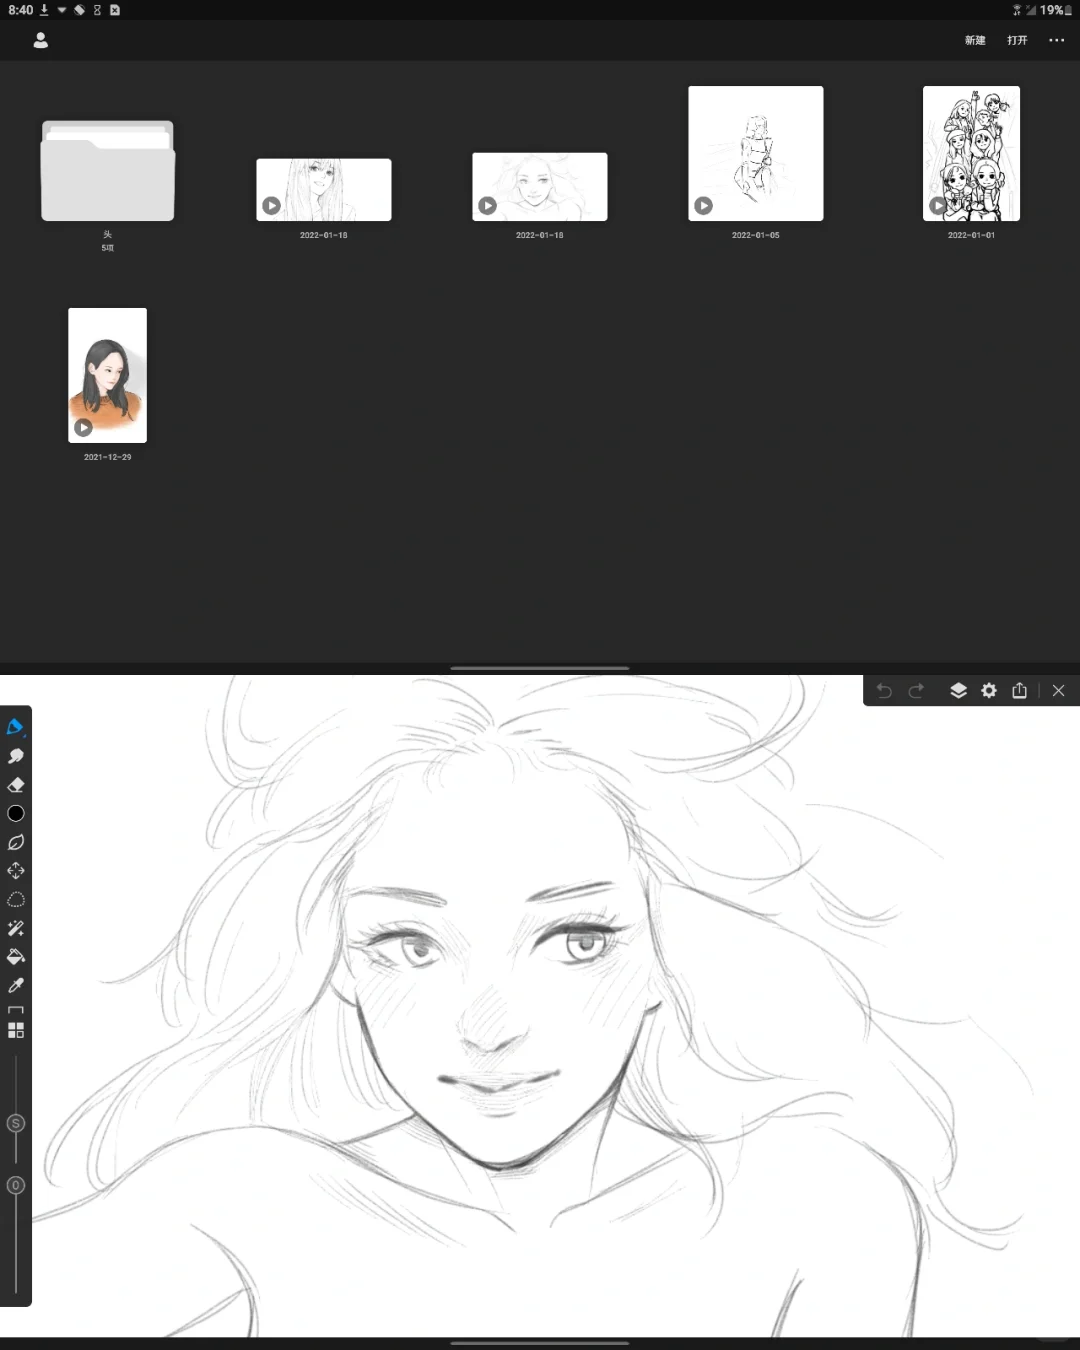The height and width of the screenshot is (1350, 1080).
Task: Open the 2021-12-29 colored portrait thumbnail
Action: pos(107,375)
